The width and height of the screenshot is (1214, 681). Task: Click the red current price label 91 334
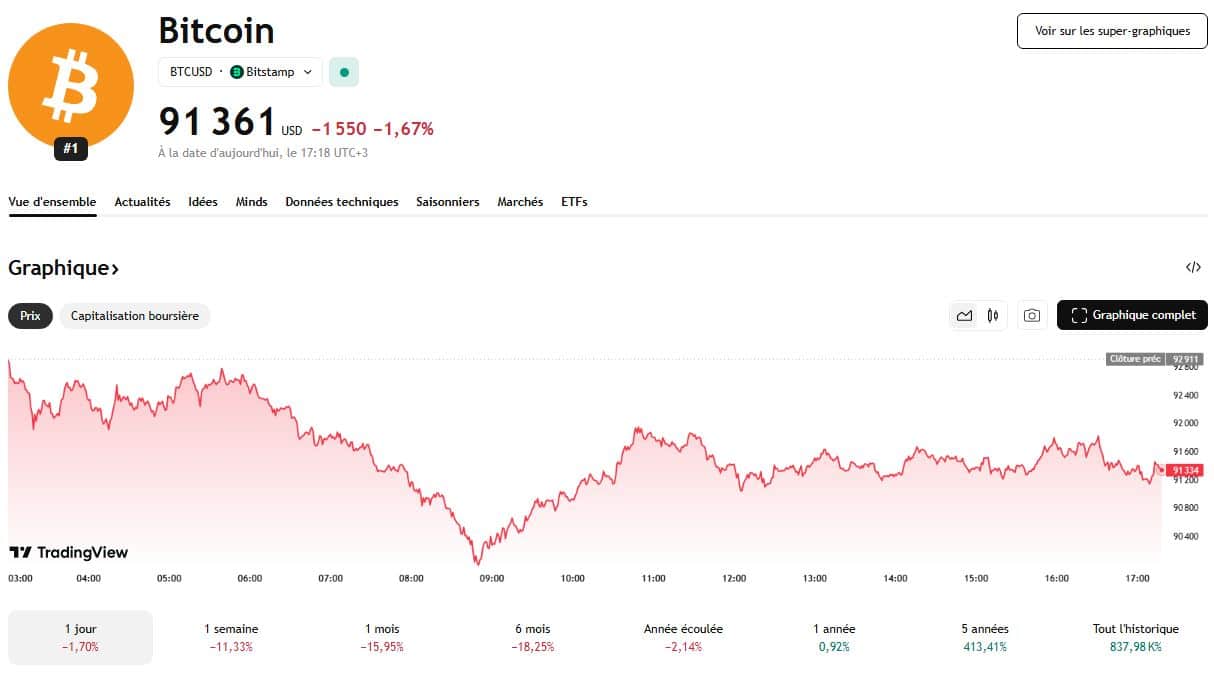click(1185, 470)
